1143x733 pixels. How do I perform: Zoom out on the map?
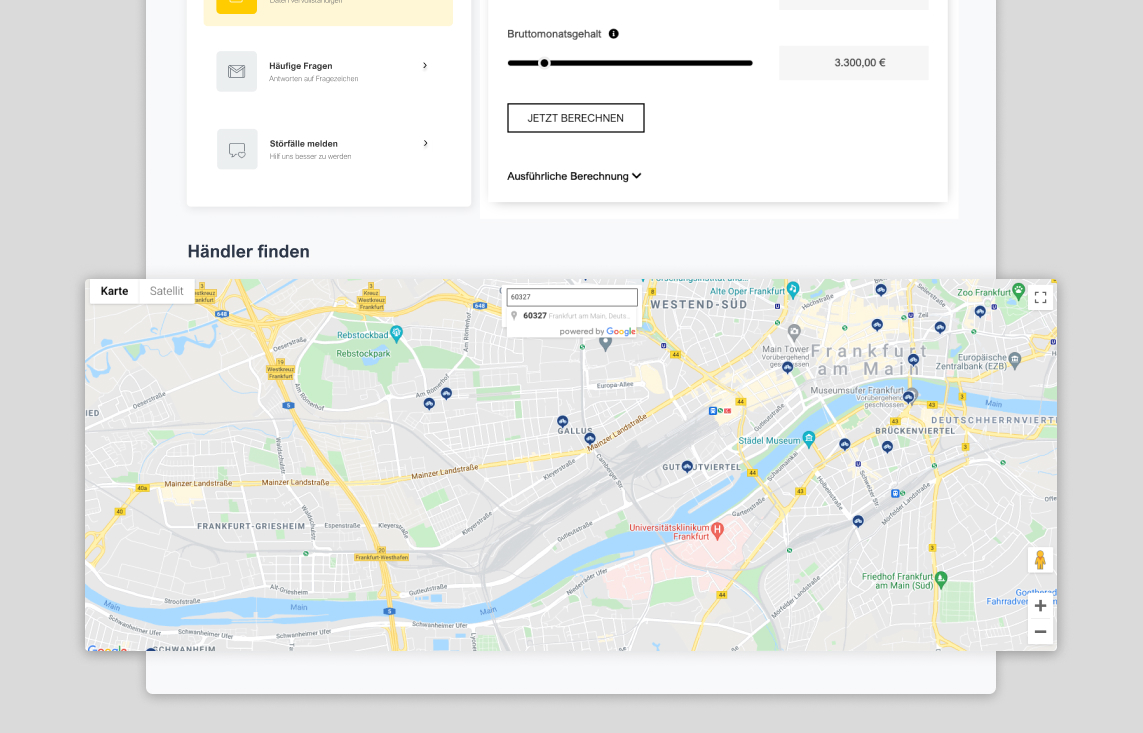(x=1040, y=632)
